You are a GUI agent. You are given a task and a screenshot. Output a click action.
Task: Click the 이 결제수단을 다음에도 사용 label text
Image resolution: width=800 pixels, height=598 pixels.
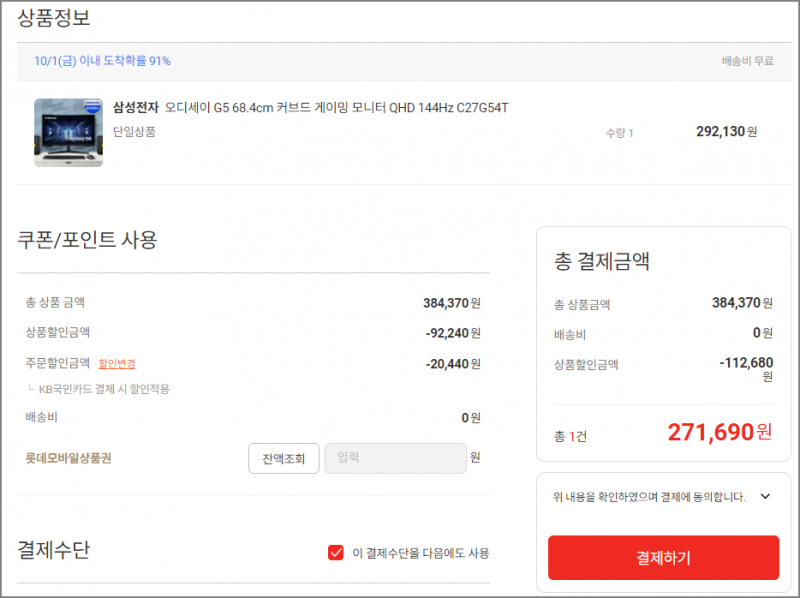pyautogui.click(x=421, y=553)
